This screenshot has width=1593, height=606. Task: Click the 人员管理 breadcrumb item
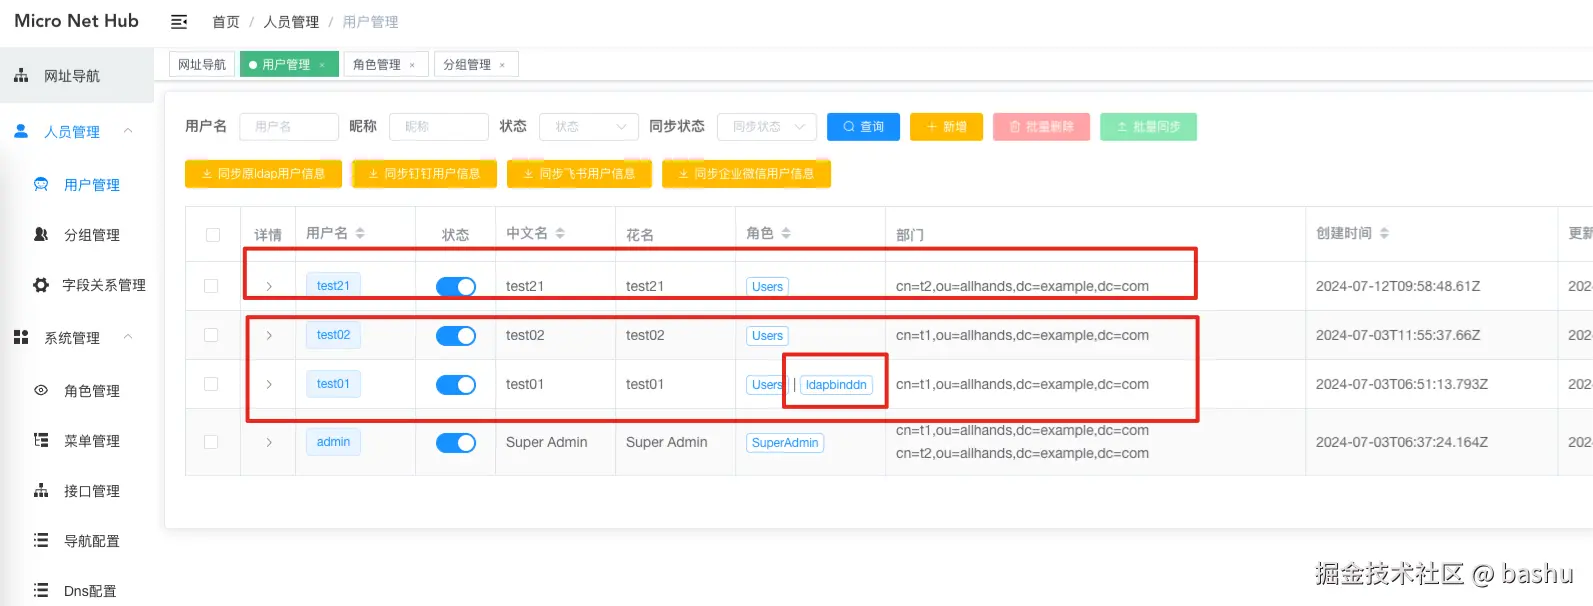pyautogui.click(x=291, y=22)
